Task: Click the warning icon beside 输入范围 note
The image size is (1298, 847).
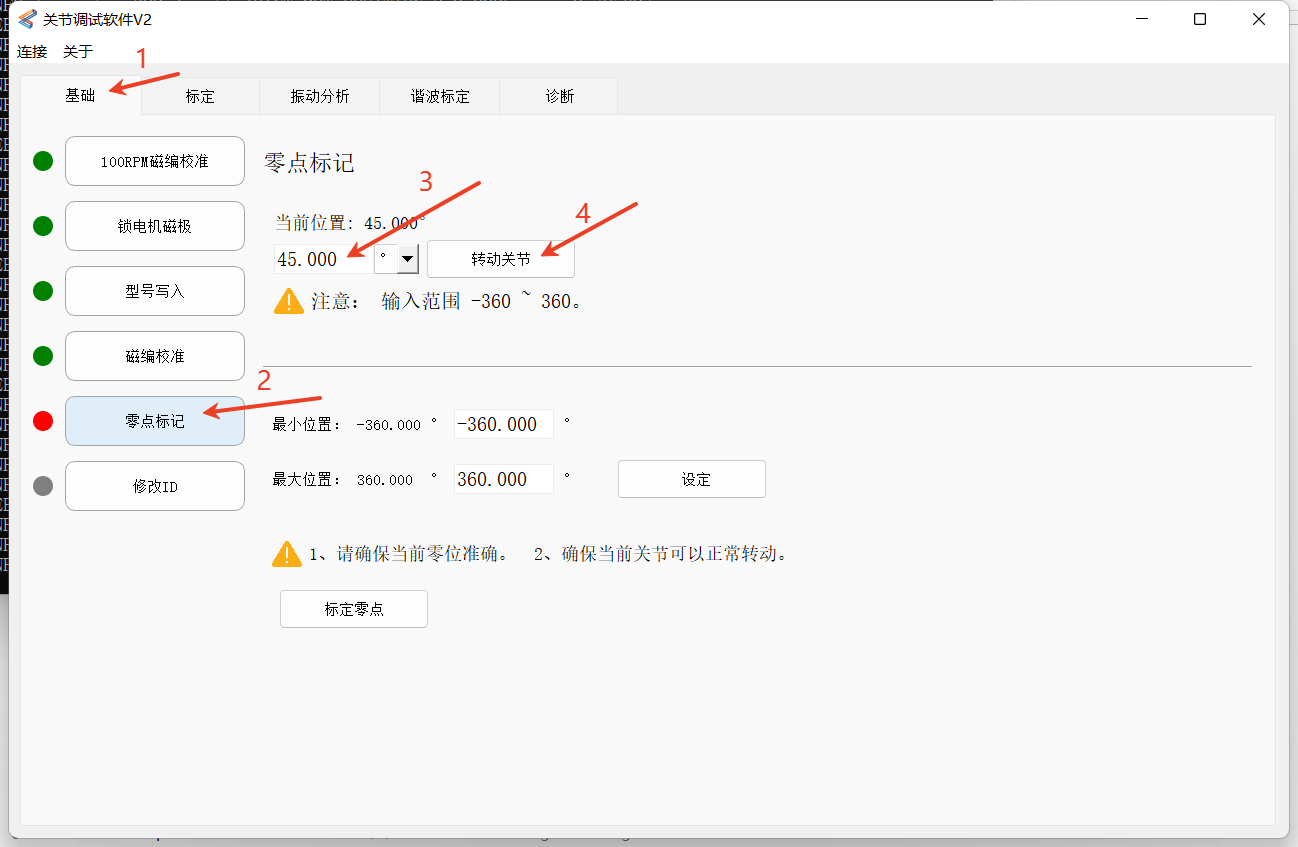Action: (289, 301)
